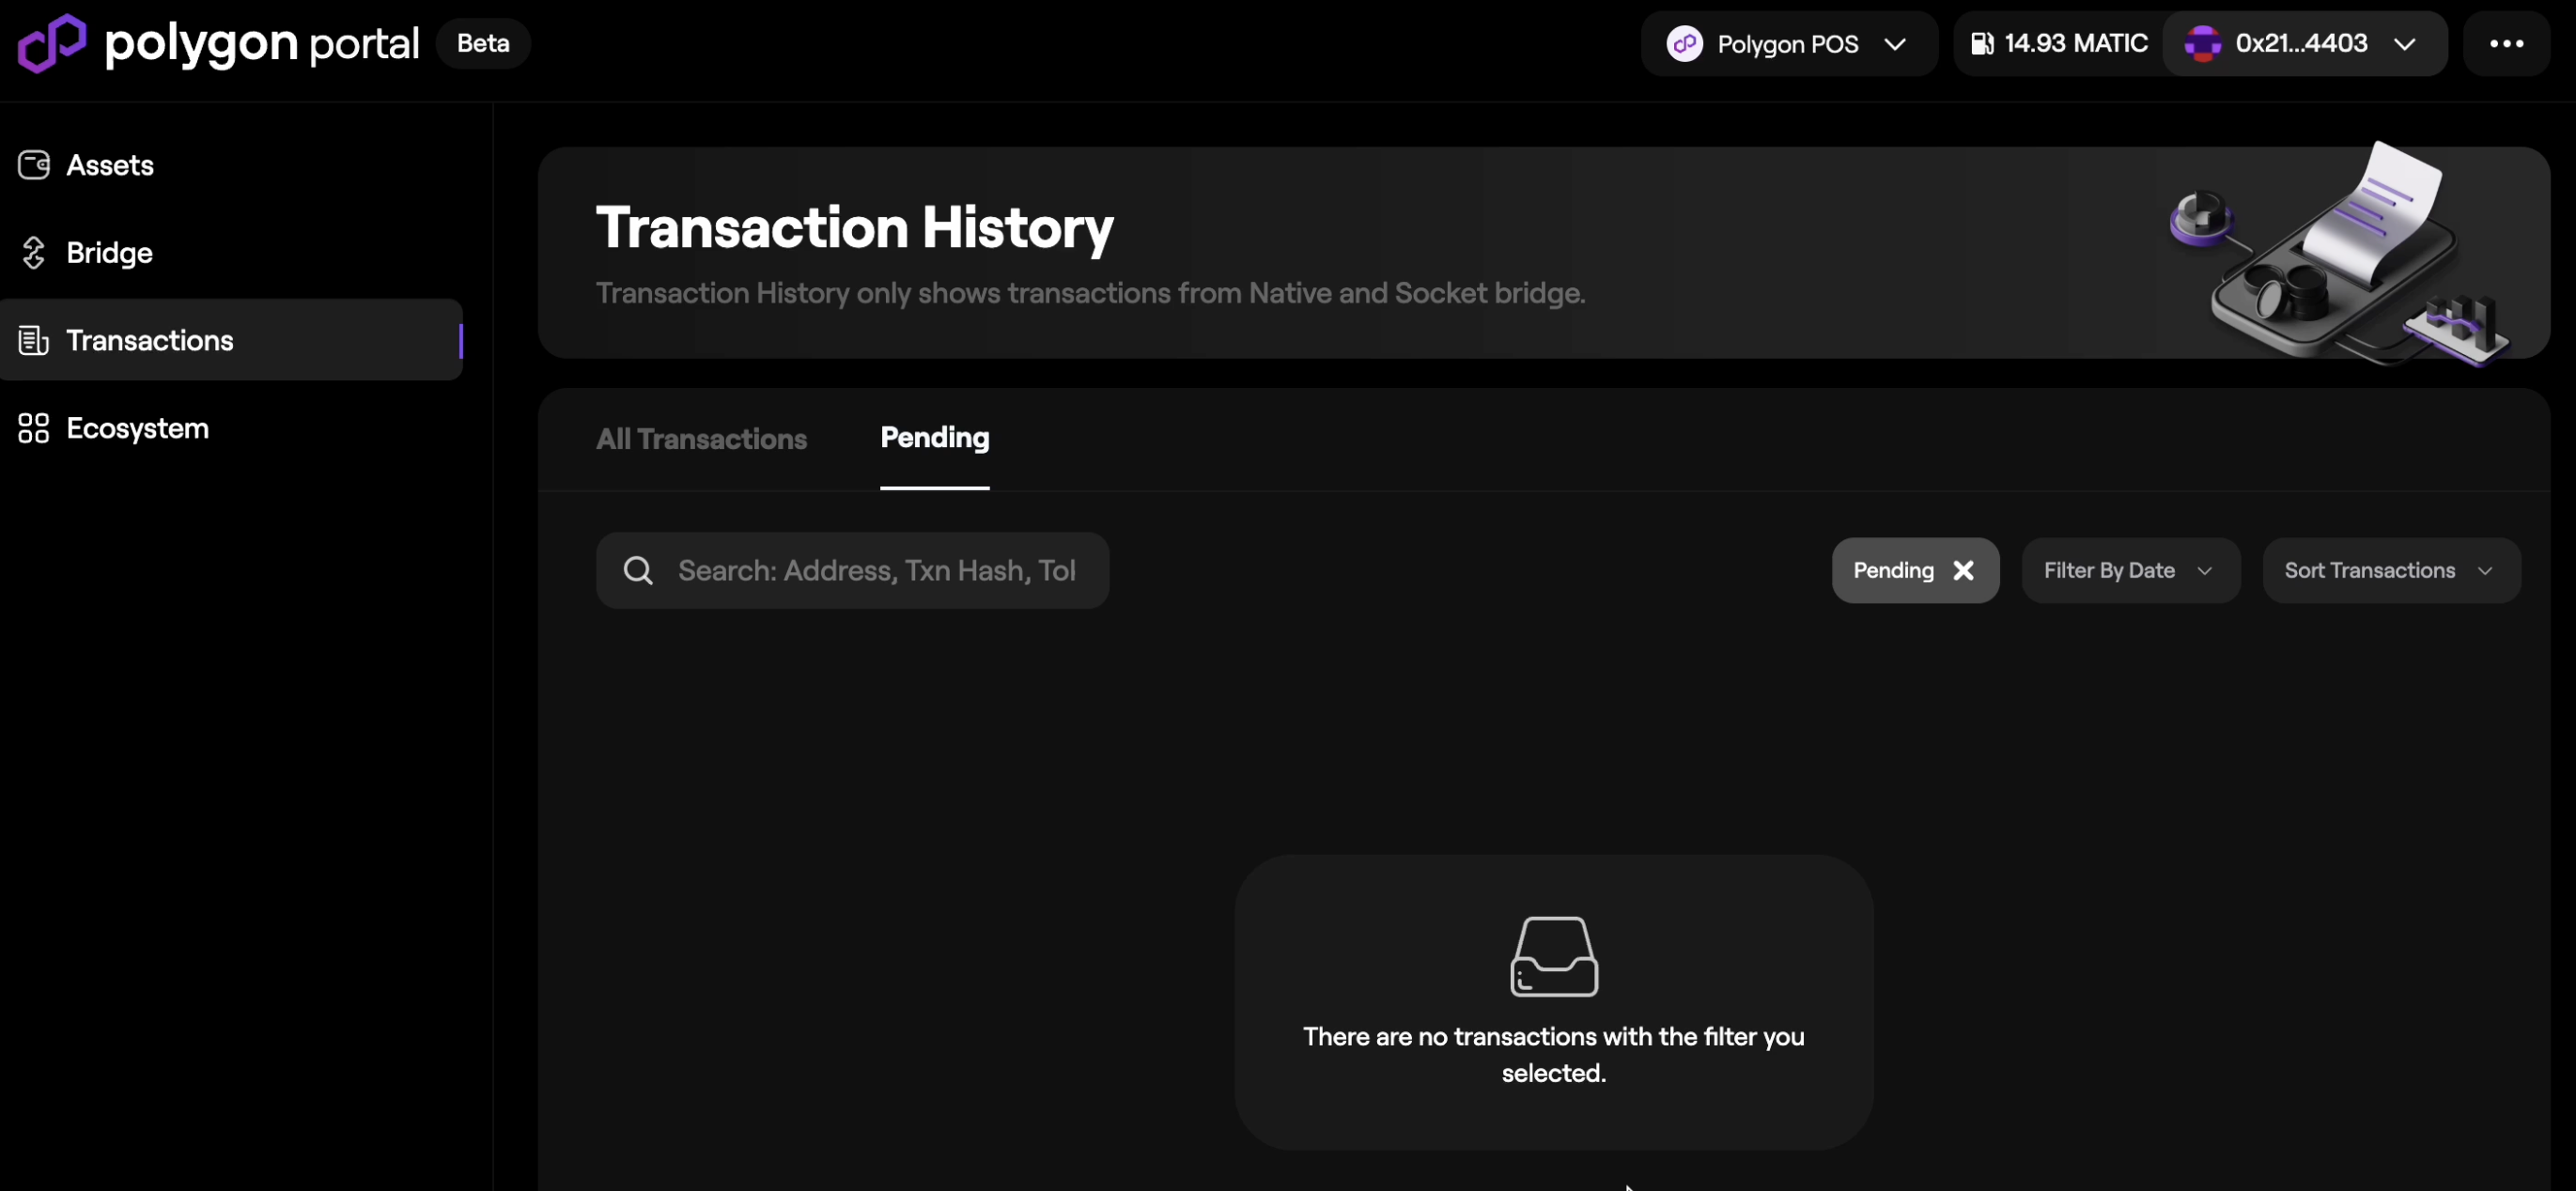Click the transaction search input field

[880, 570]
